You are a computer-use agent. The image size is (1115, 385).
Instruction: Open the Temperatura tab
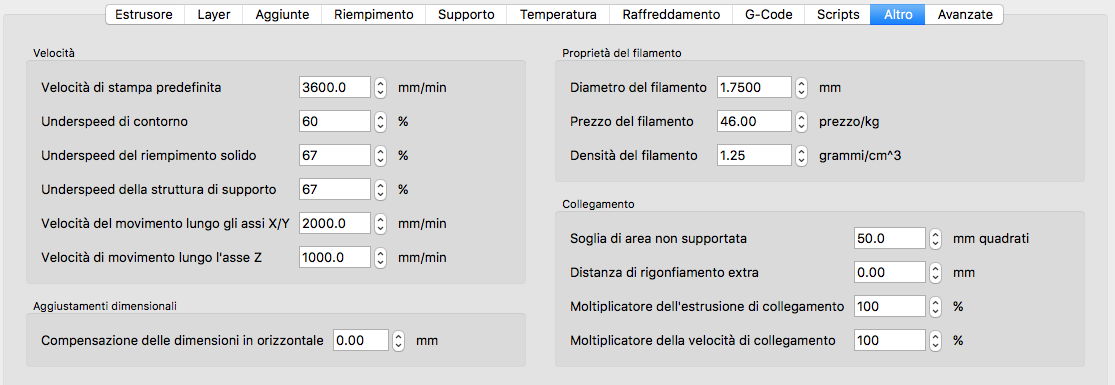(x=559, y=14)
